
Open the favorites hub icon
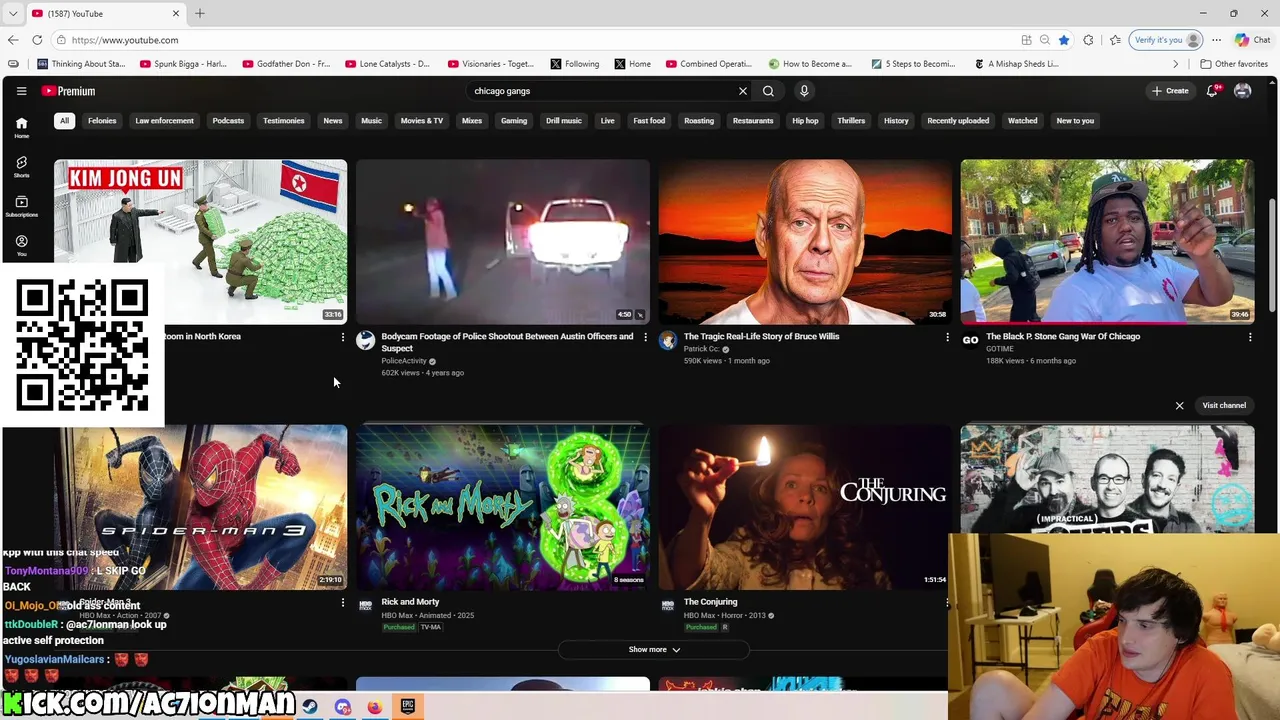(1115, 40)
